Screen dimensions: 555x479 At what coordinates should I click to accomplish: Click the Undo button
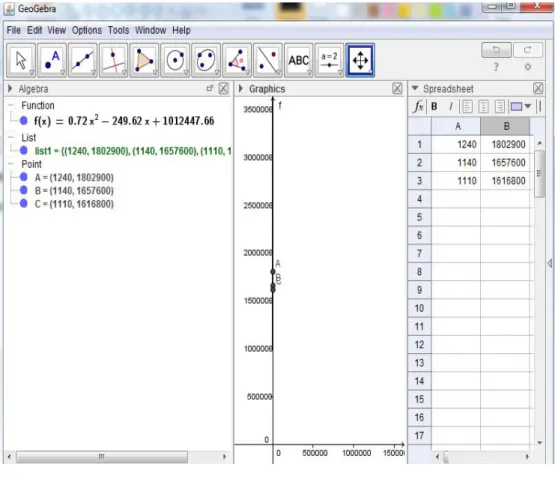coord(496,50)
